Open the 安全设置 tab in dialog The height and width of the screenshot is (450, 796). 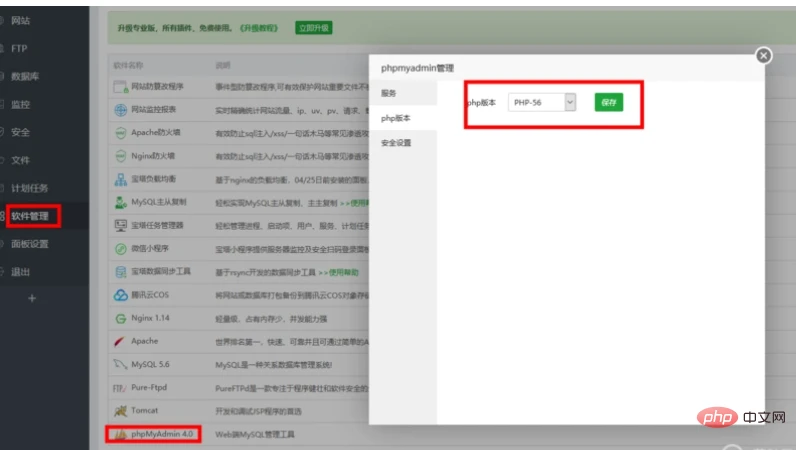(x=403, y=143)
